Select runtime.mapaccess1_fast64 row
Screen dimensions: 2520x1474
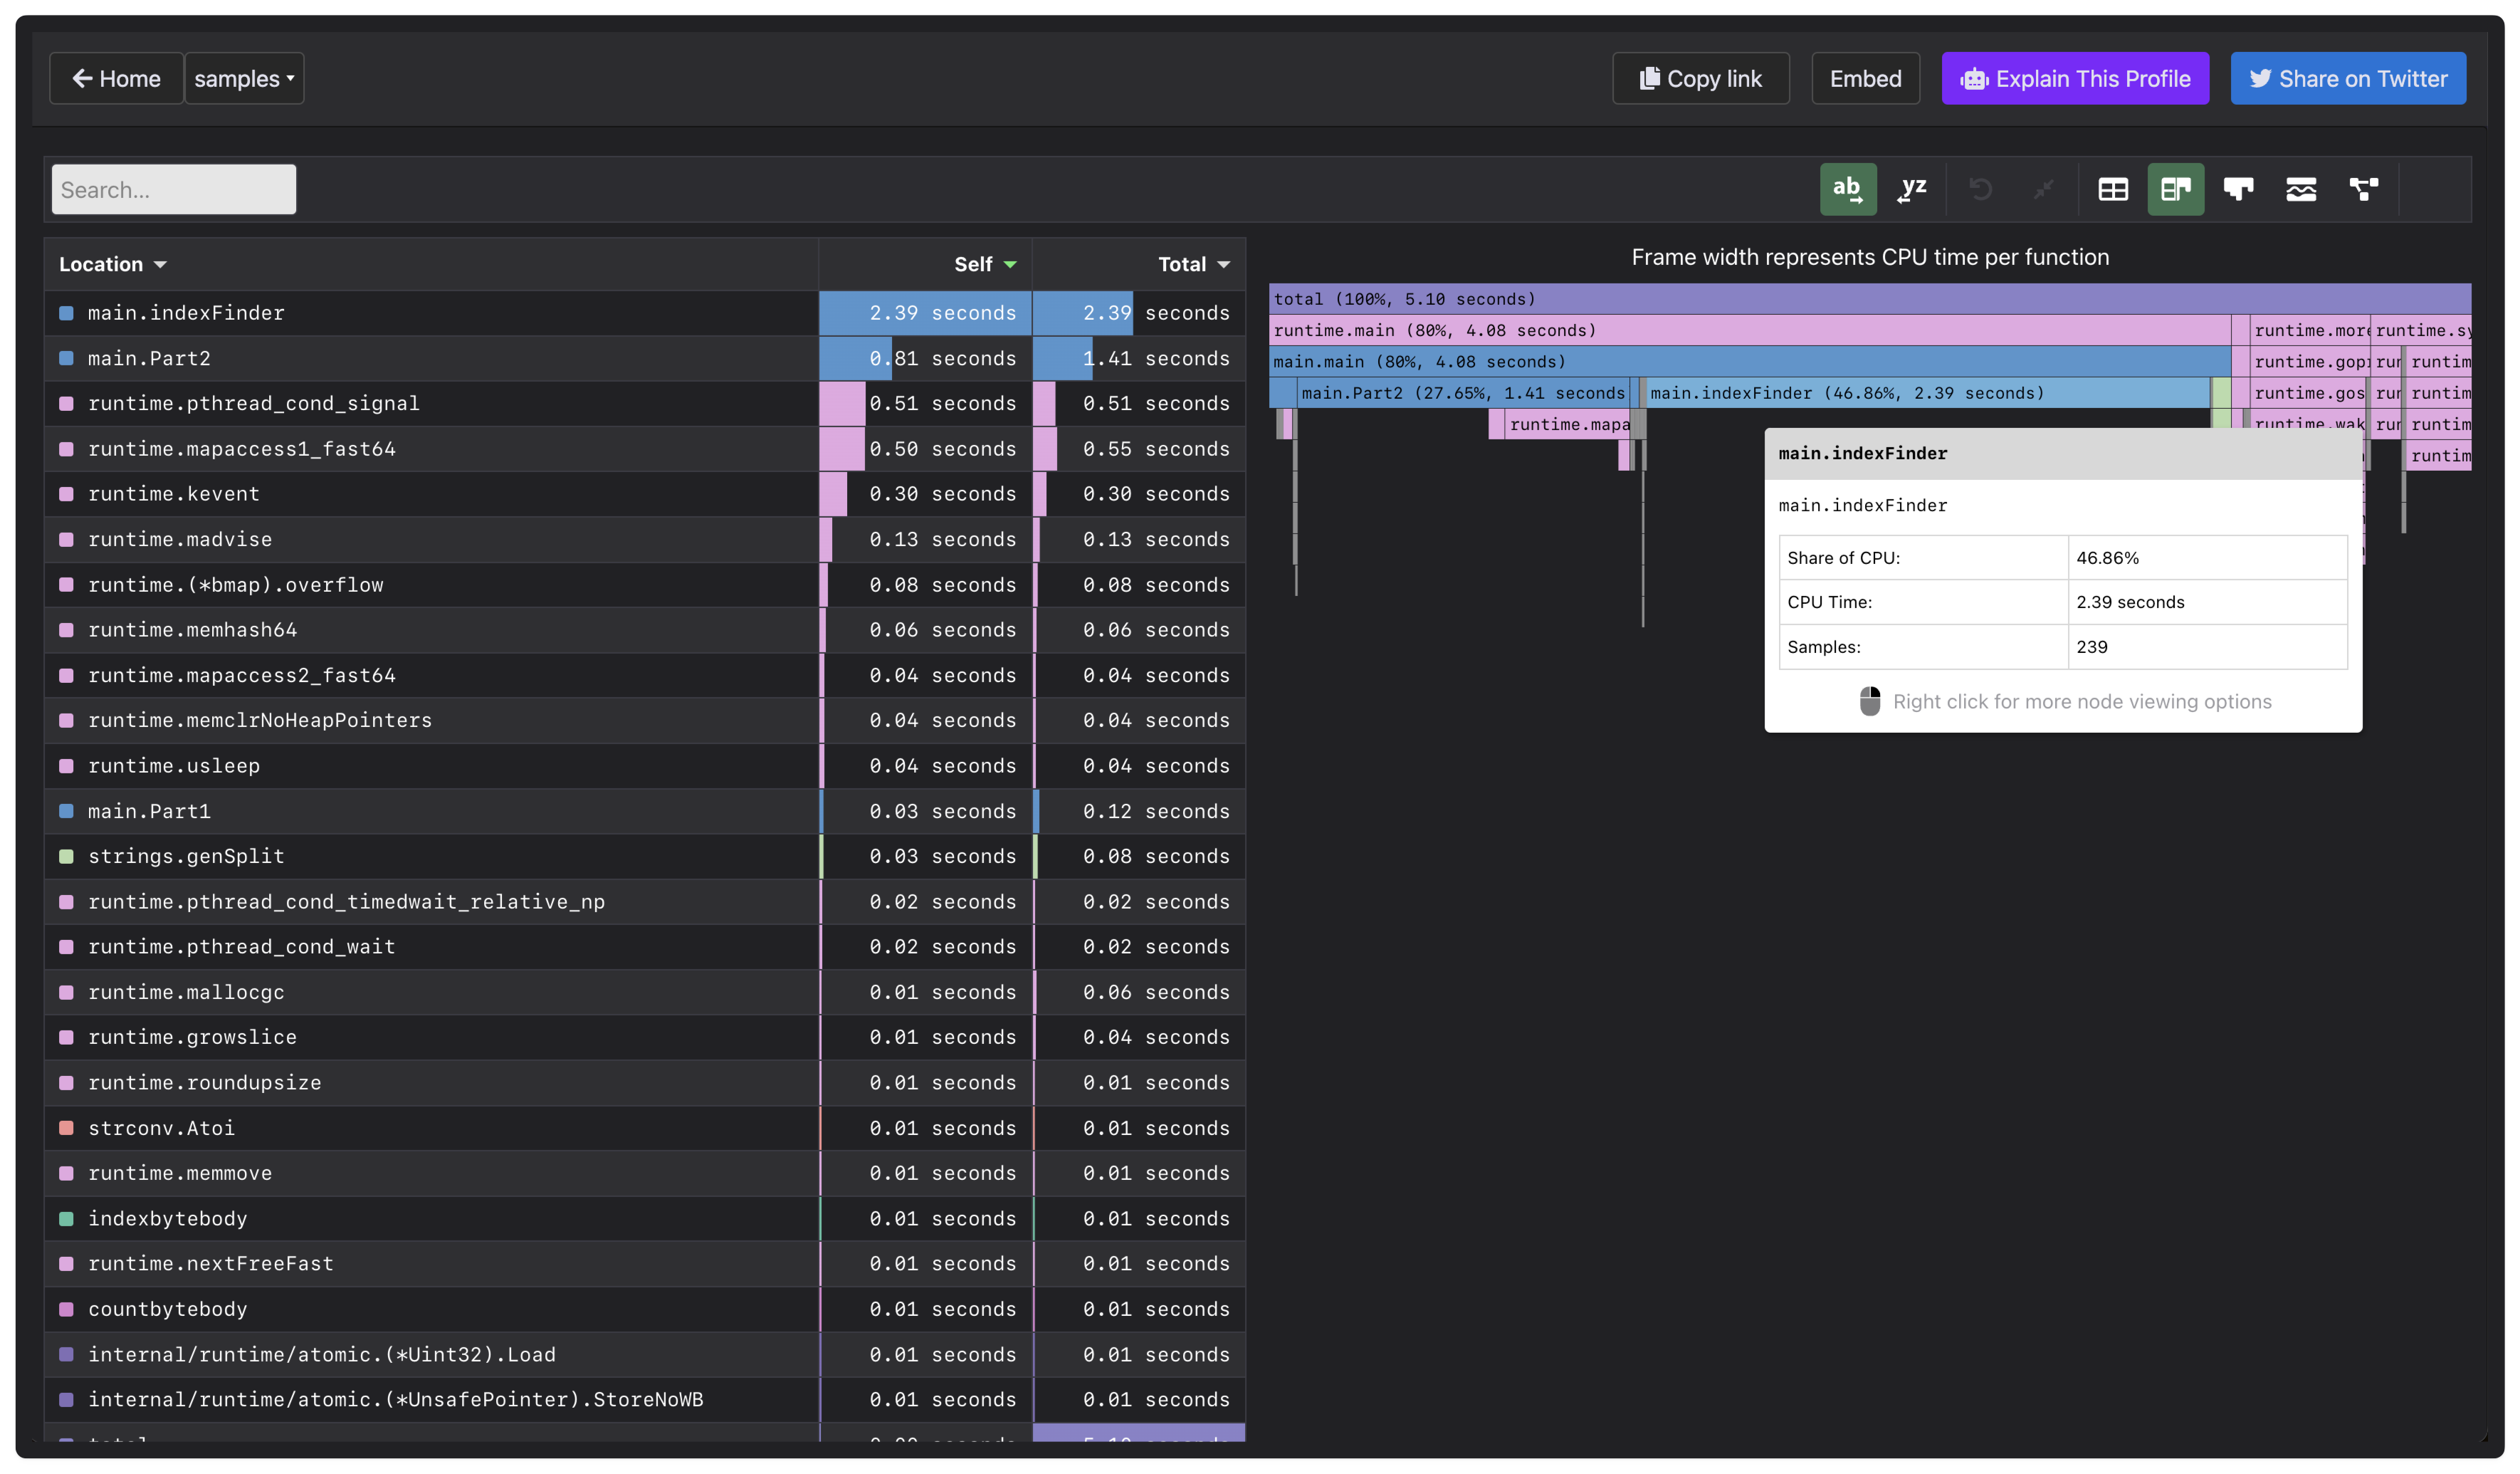[x=645, y=449]
